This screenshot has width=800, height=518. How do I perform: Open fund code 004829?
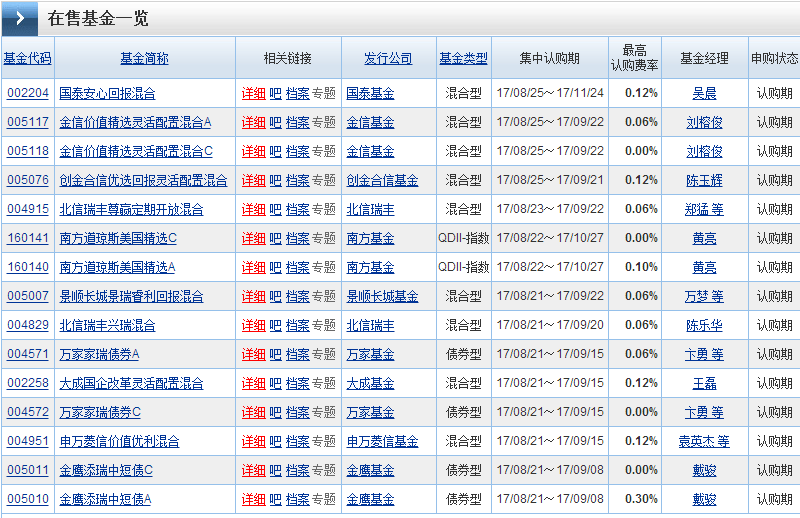(28, 325)
